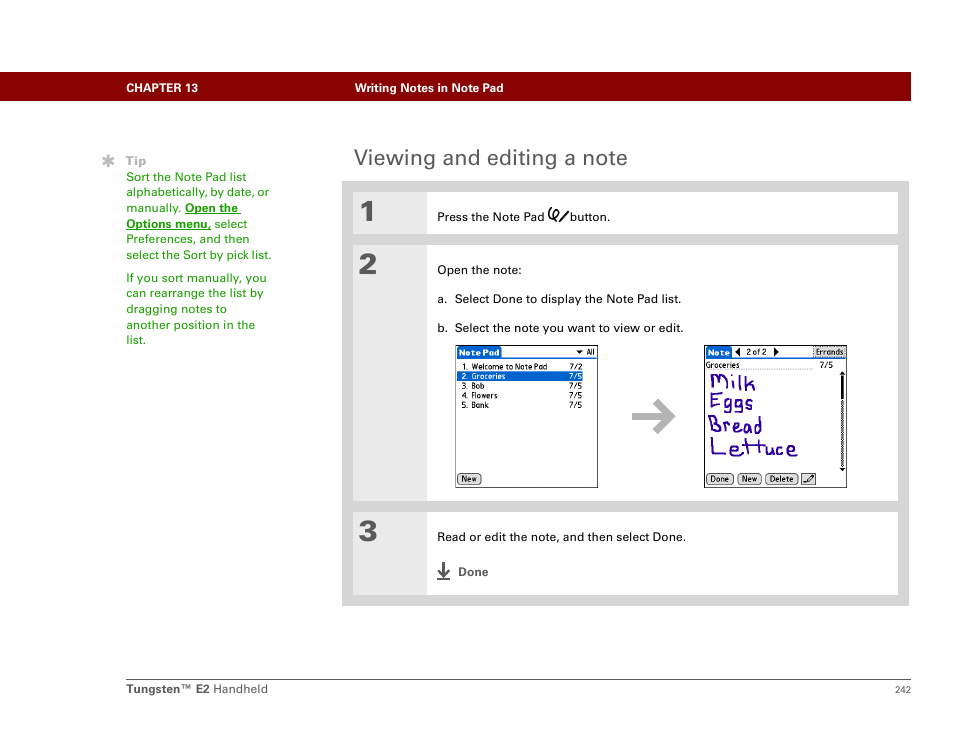Open the Flowers note in the list
Screen dimensions: 954x738
point(520,395)
